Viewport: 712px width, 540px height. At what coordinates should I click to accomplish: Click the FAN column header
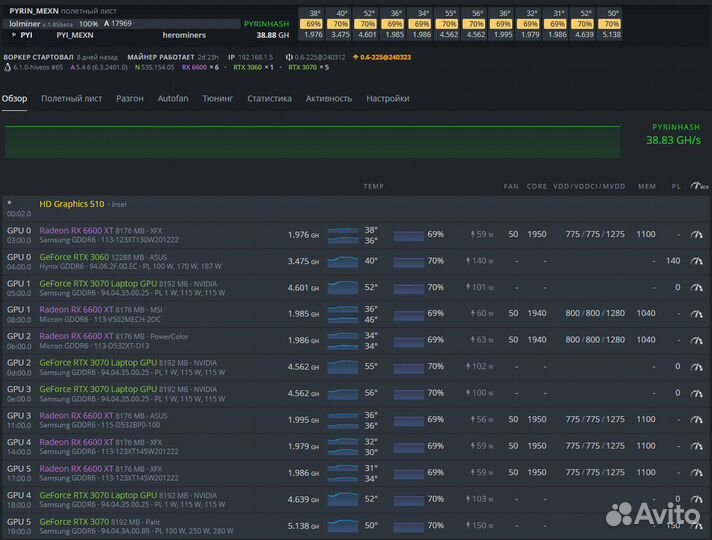pyautogui.click(x=511, y=186)
